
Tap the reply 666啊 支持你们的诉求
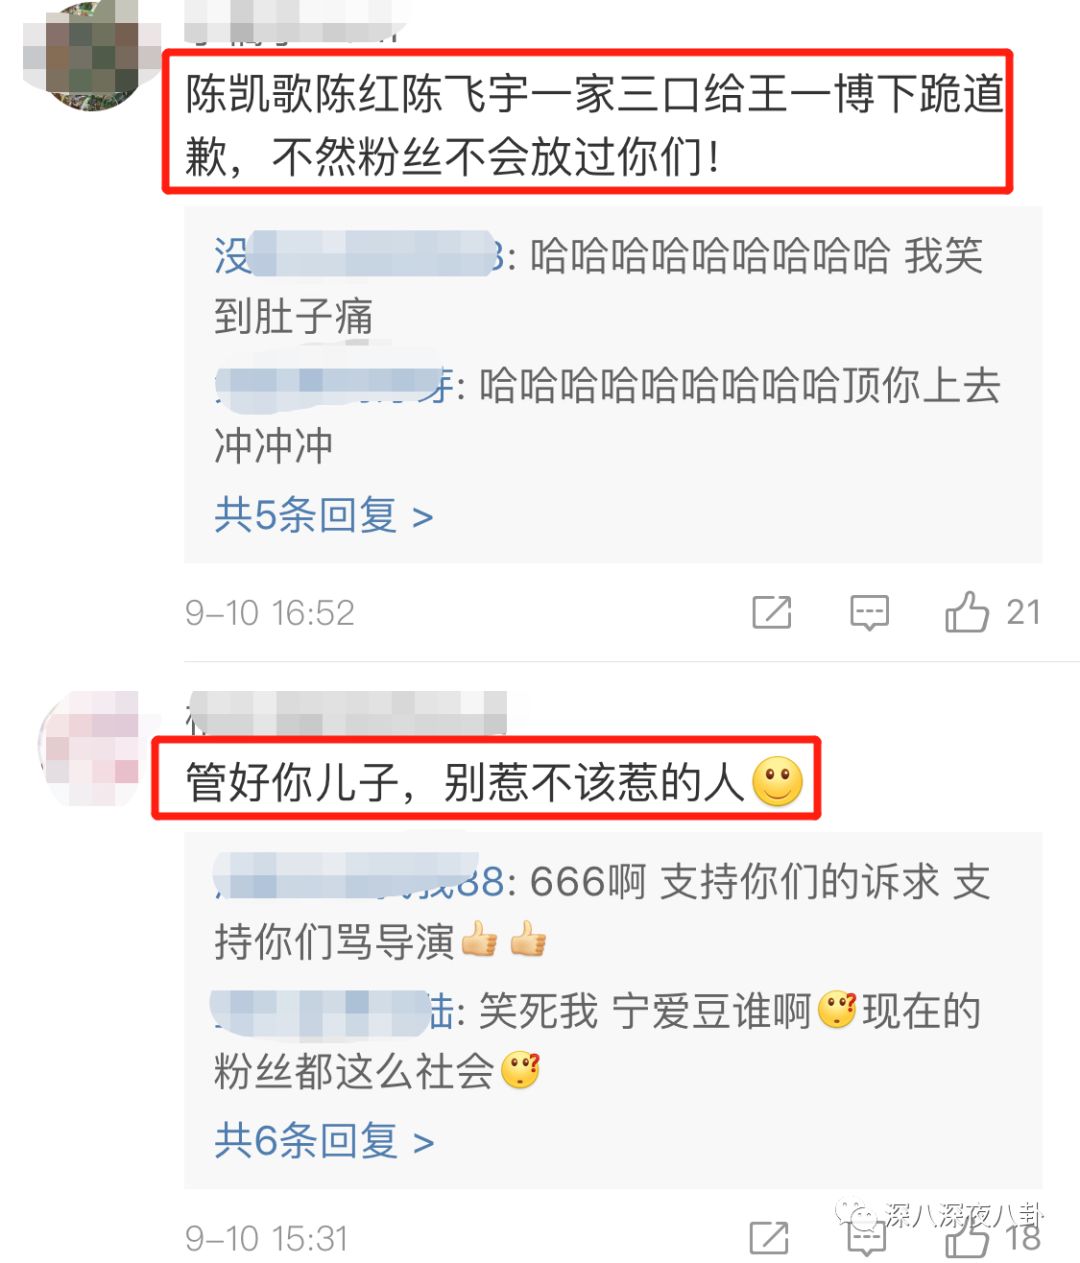[602, 911]
